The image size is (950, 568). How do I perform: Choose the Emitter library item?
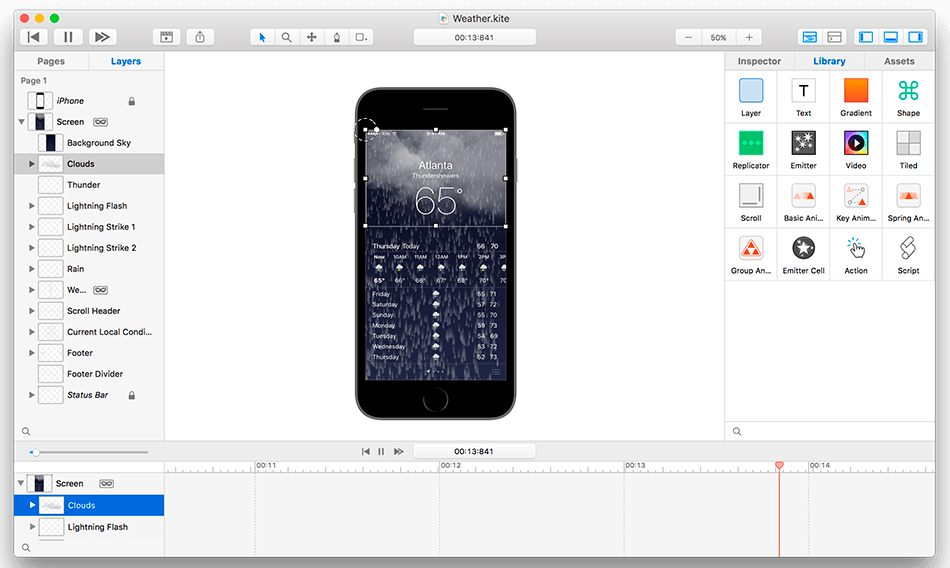pyautogui.click(x=803, y=150)
